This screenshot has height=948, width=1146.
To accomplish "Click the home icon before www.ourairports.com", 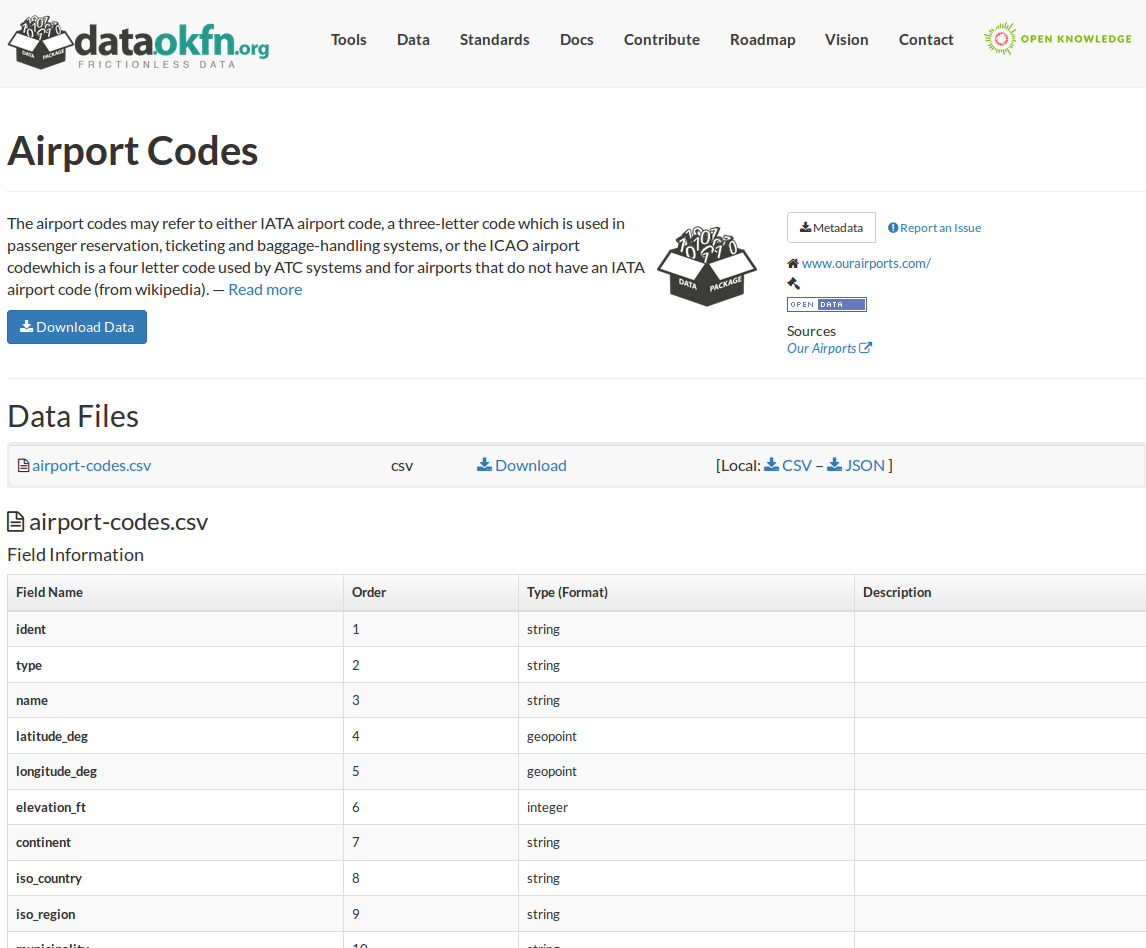I will [x=793, y=263].
